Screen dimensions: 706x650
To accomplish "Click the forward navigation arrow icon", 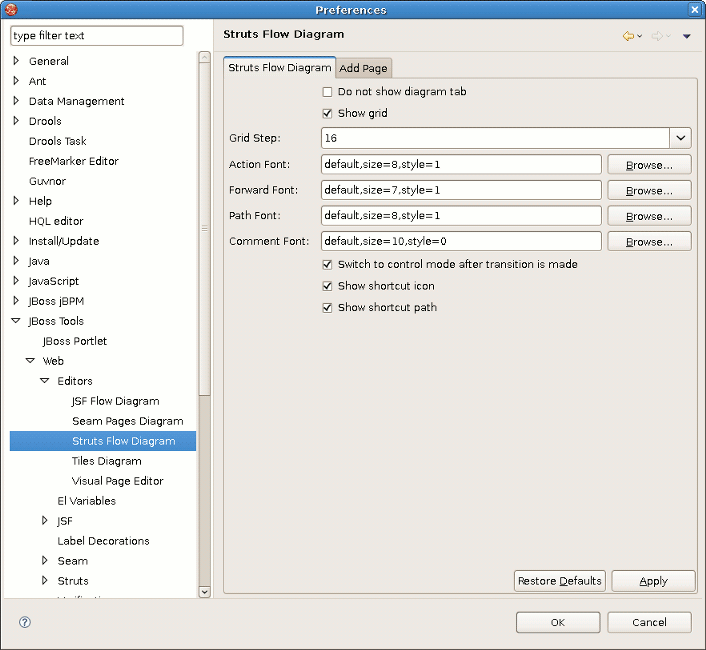I will point(657,36).
